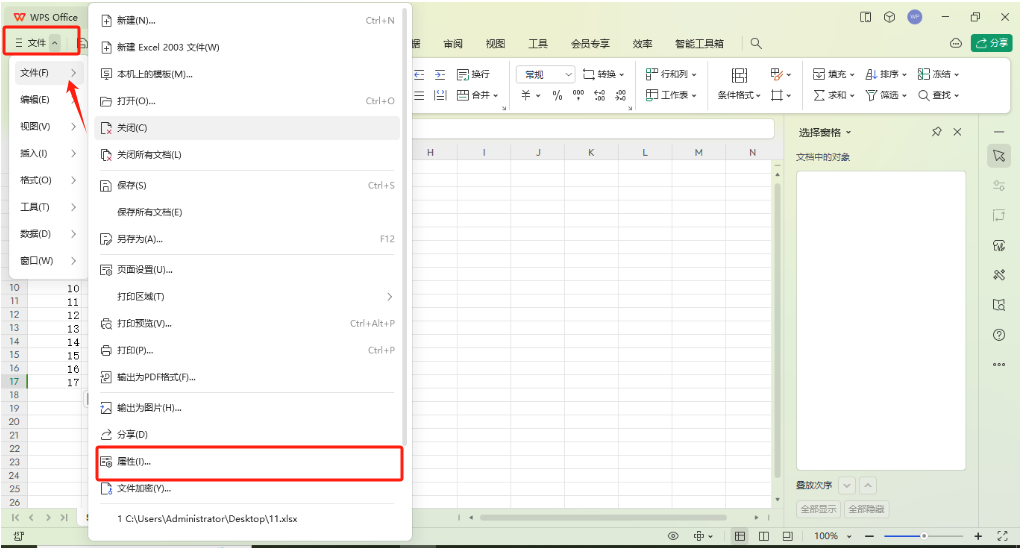This screenshot has height=548, width=1025.
Task: Click the search magnifier icon in ribbon
Action: pos(756,44)
